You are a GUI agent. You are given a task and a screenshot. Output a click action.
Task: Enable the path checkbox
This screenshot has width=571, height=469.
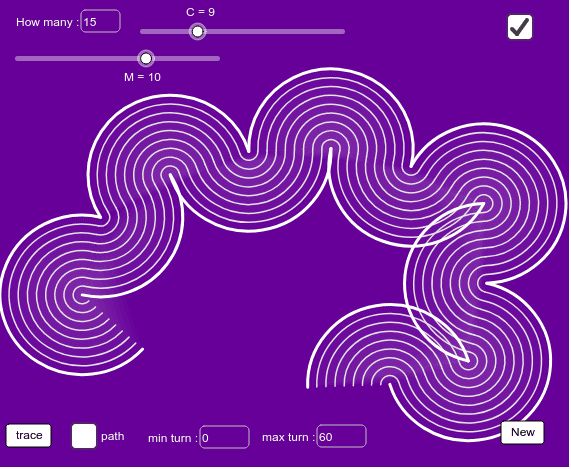84,436
